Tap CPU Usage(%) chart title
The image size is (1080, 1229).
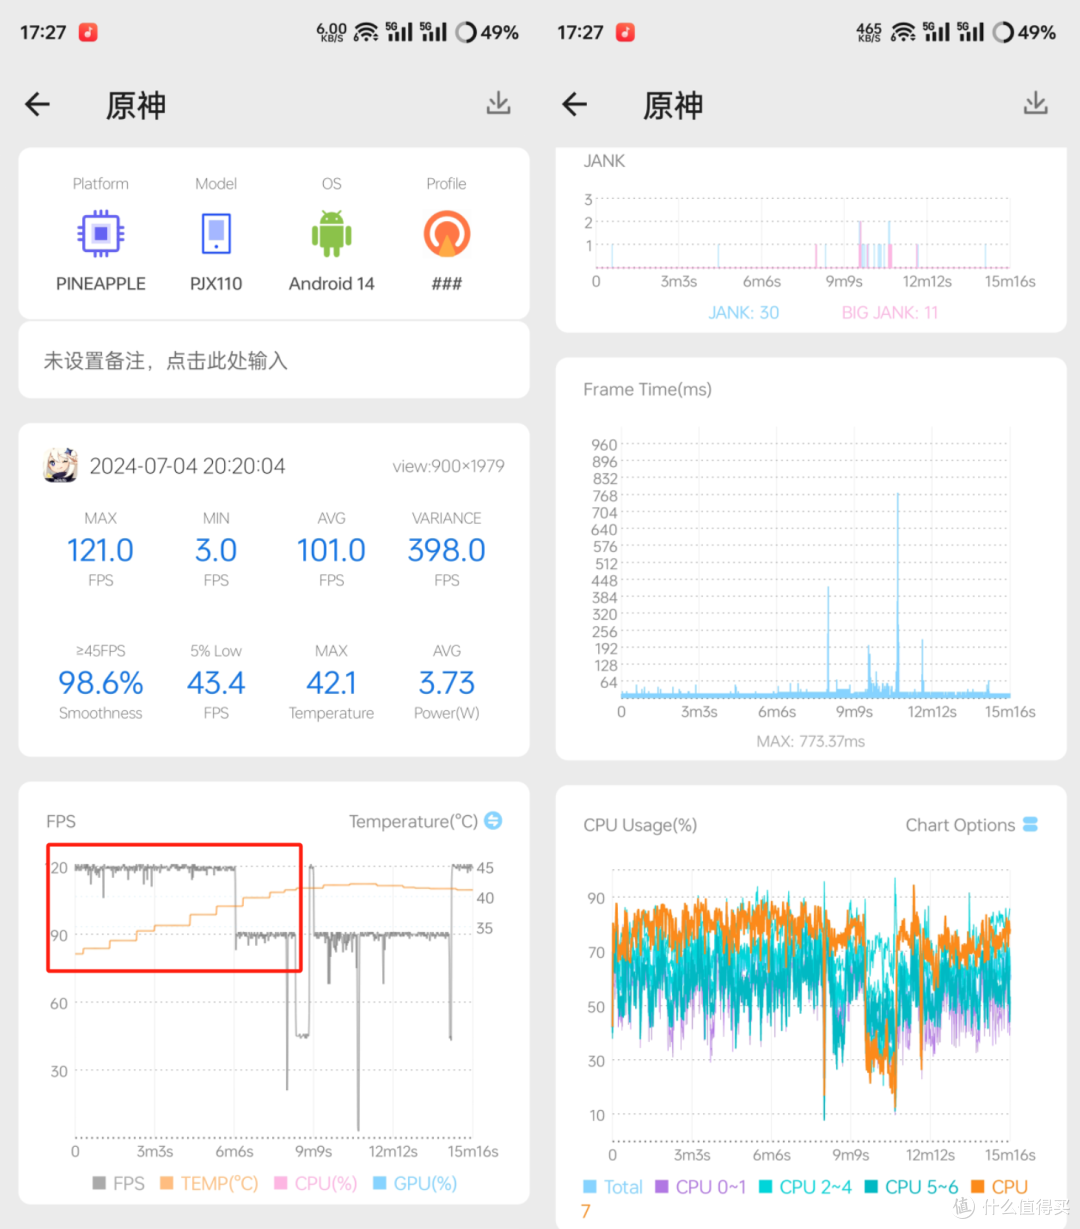click(x=640, y=825)
